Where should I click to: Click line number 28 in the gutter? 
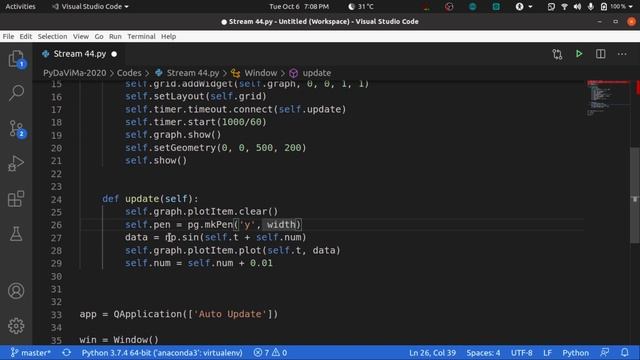coord(56,251)
